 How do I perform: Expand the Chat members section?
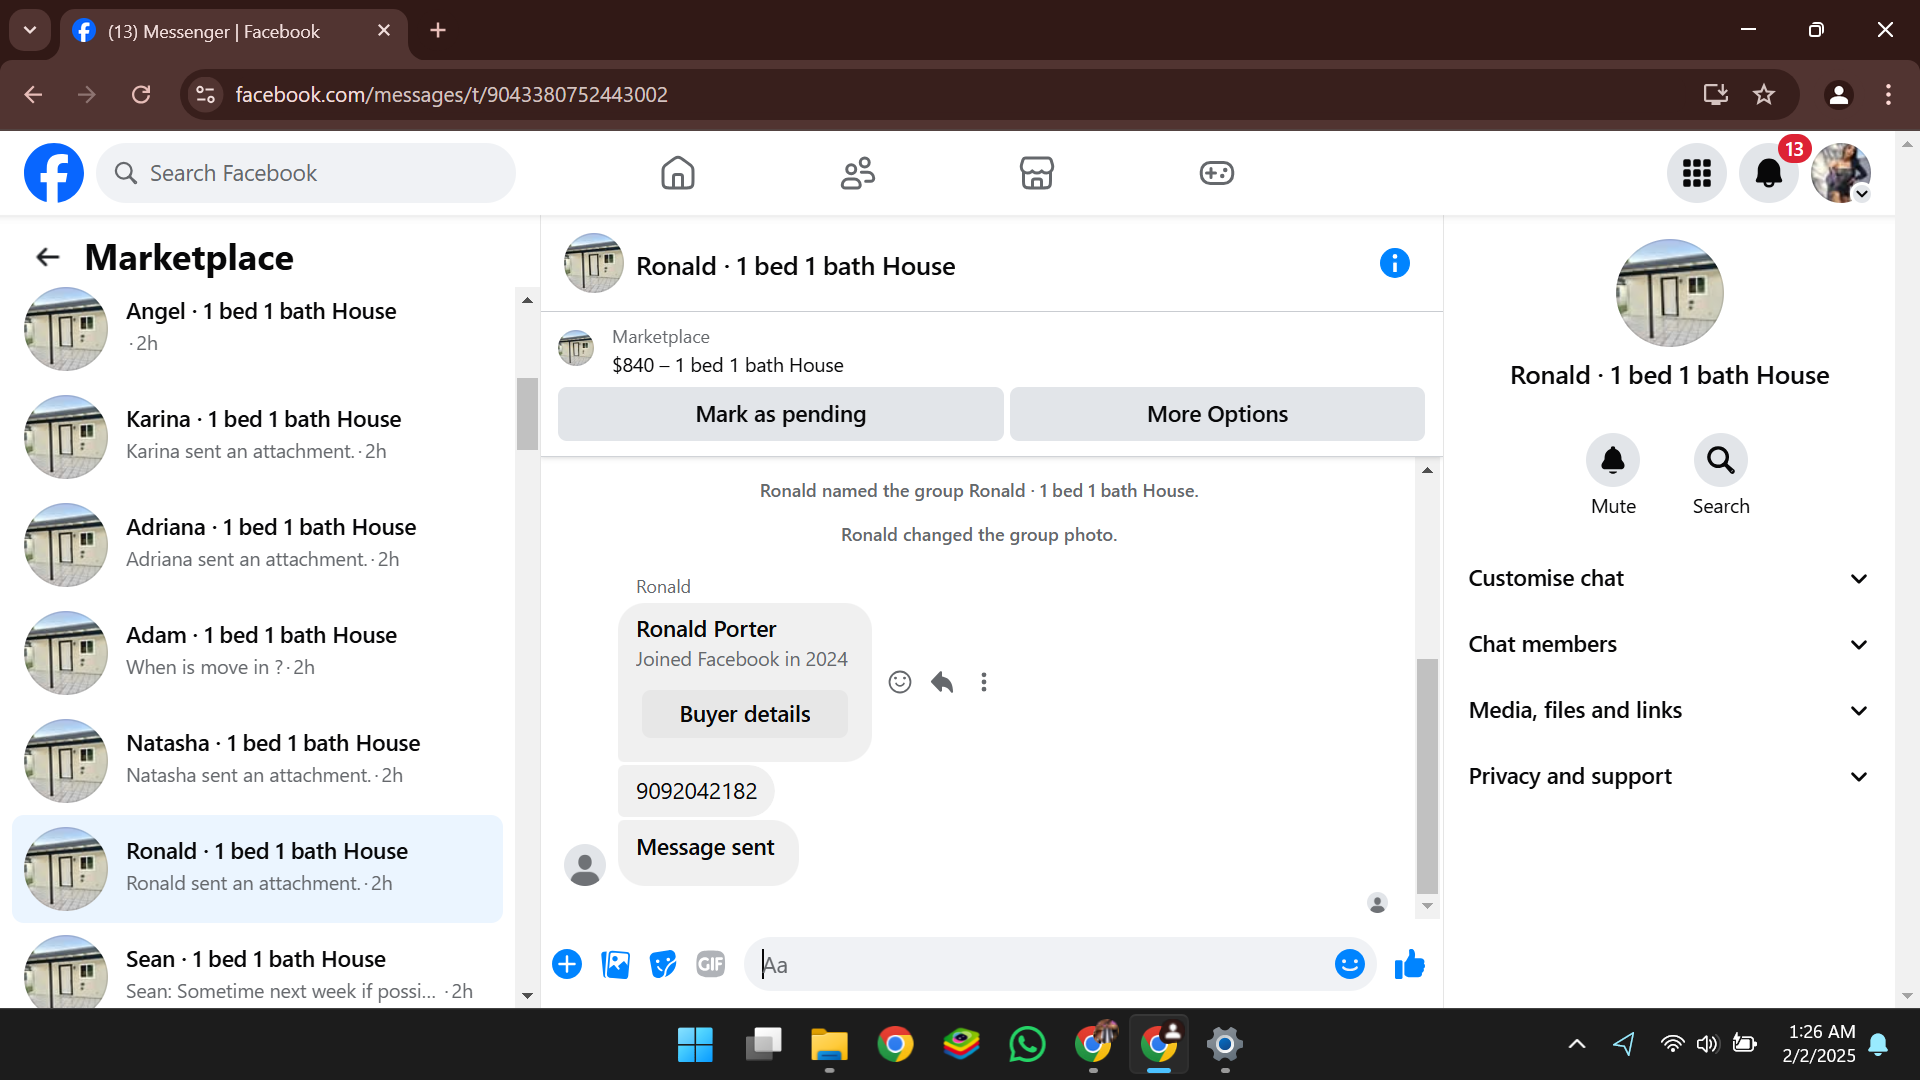[1667, 645]
